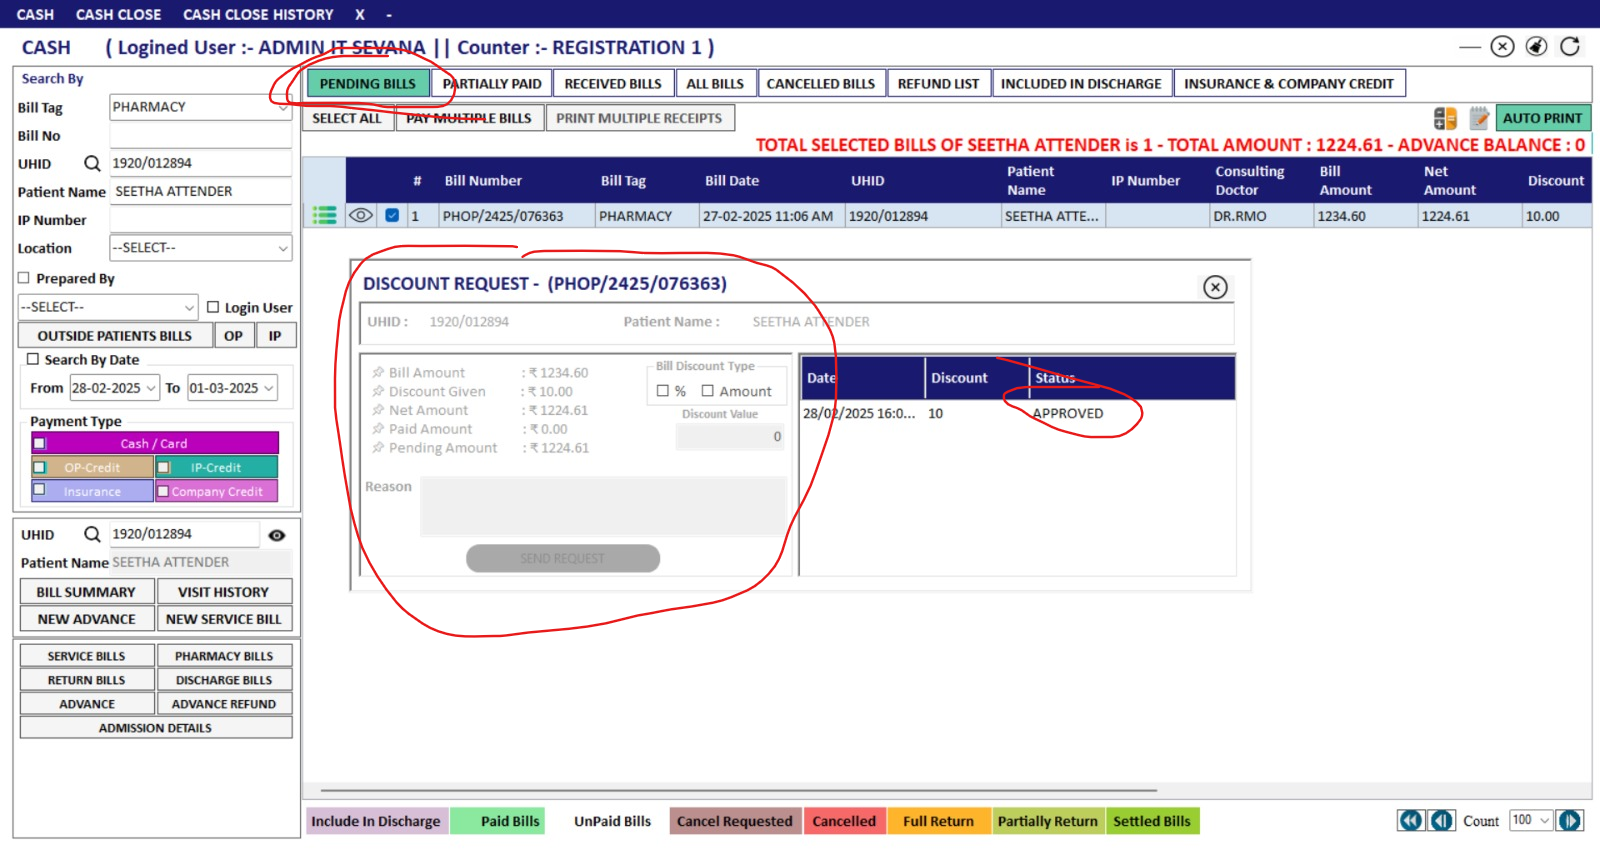
Task: Click the refresh icon at top right
Action: pyautogui.click(x=1570, y=47)
